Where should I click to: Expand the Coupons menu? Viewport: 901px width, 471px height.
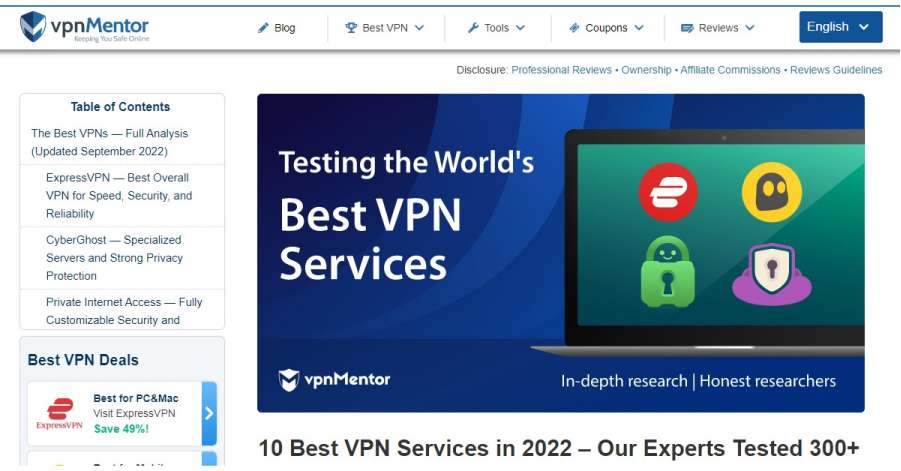(639, 28)
